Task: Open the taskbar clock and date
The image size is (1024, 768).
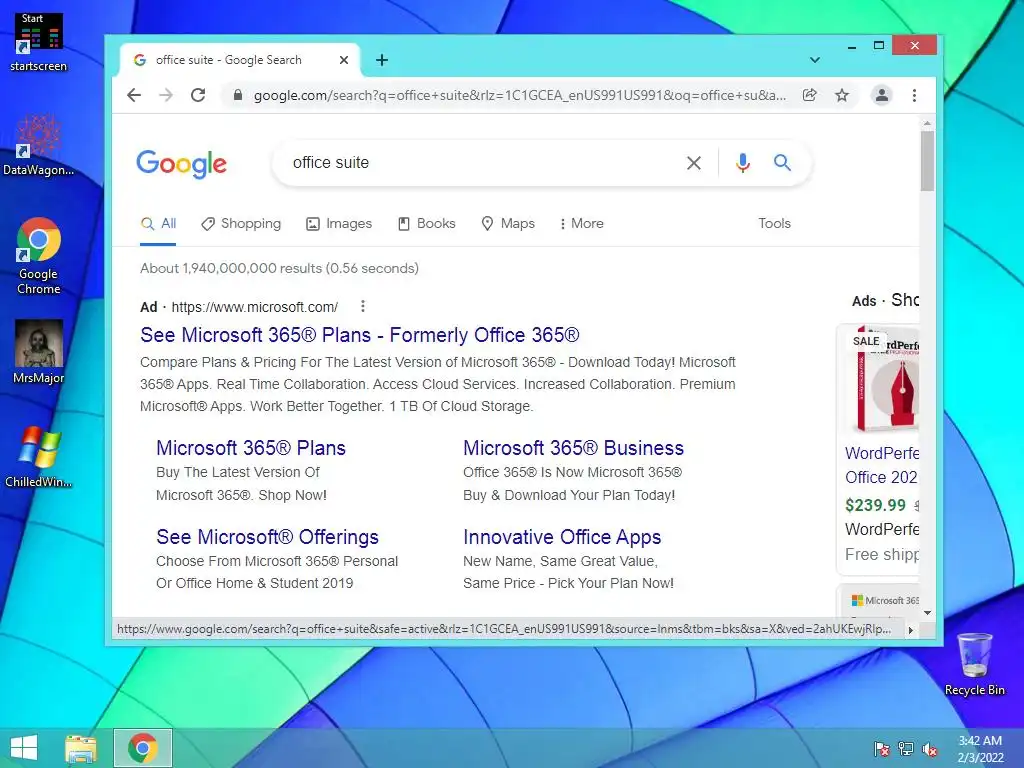Action: click(x=980, y=749)
